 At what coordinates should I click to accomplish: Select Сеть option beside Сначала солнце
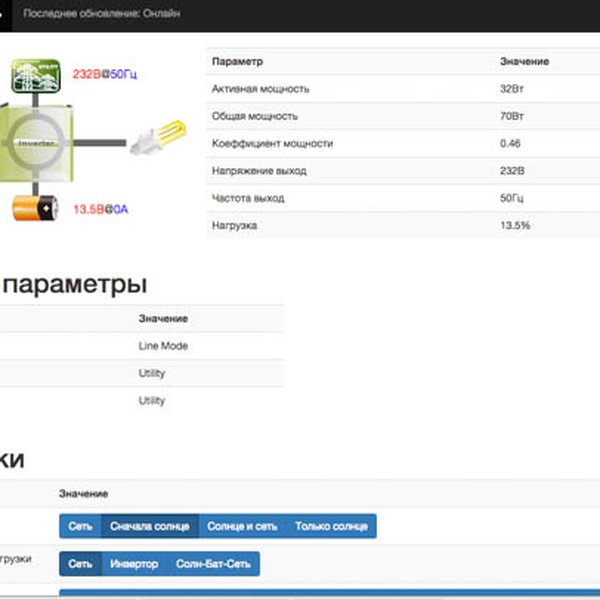click(x=80, y=526)
